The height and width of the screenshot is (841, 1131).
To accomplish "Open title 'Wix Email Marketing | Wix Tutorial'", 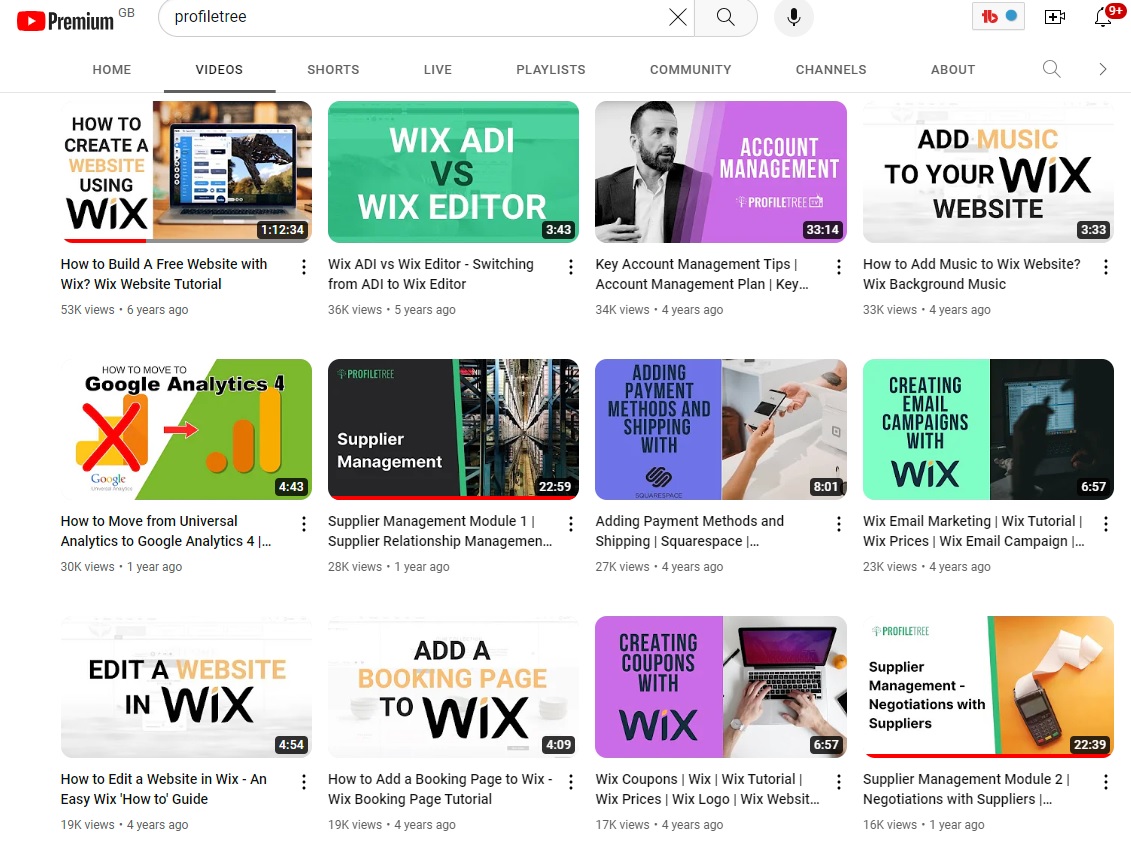I will (x=973, y=531).
